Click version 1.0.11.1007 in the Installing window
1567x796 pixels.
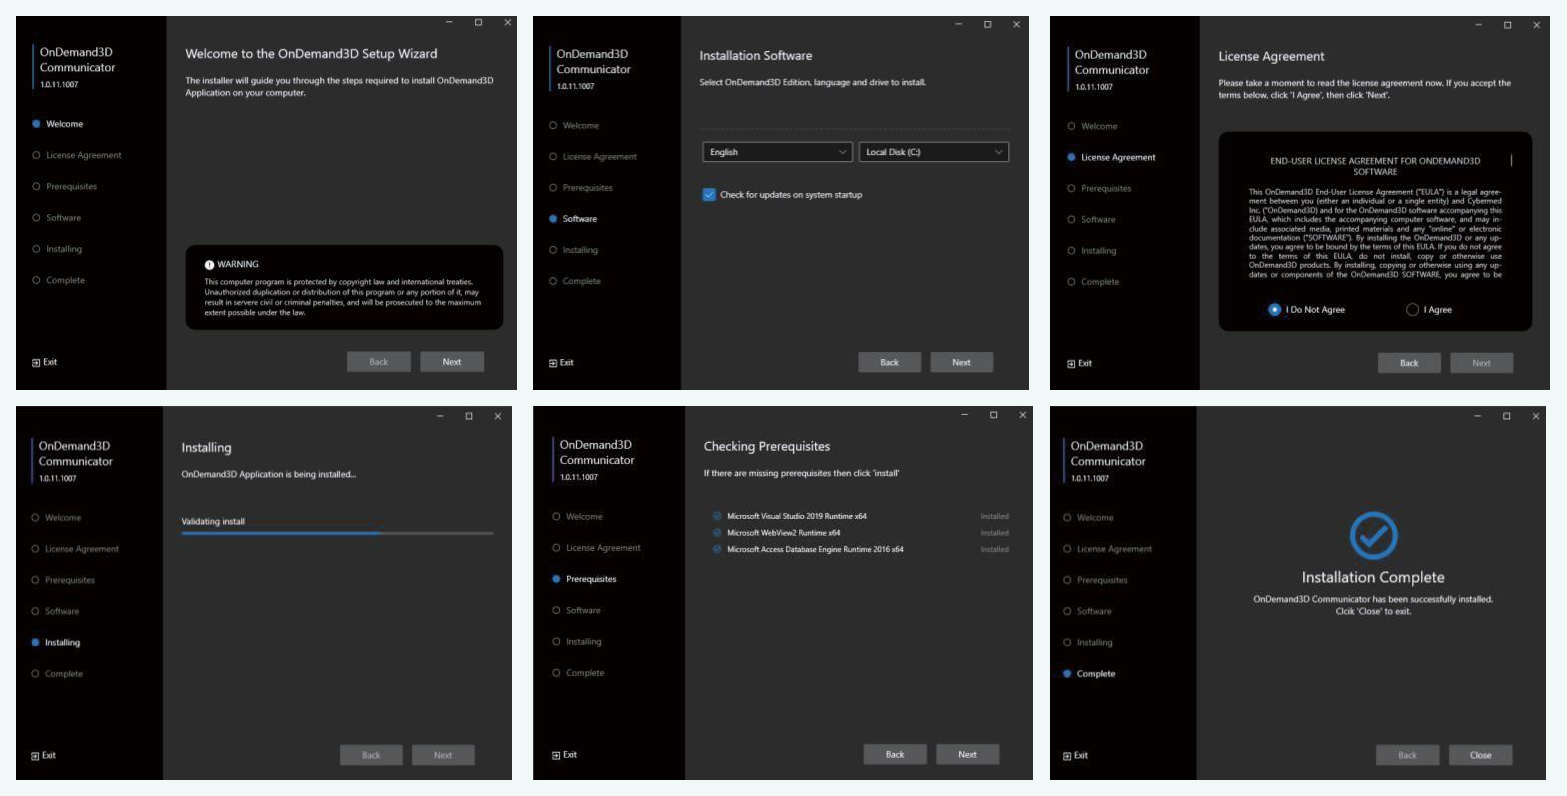pyautogui.click(x=57, y=479)
